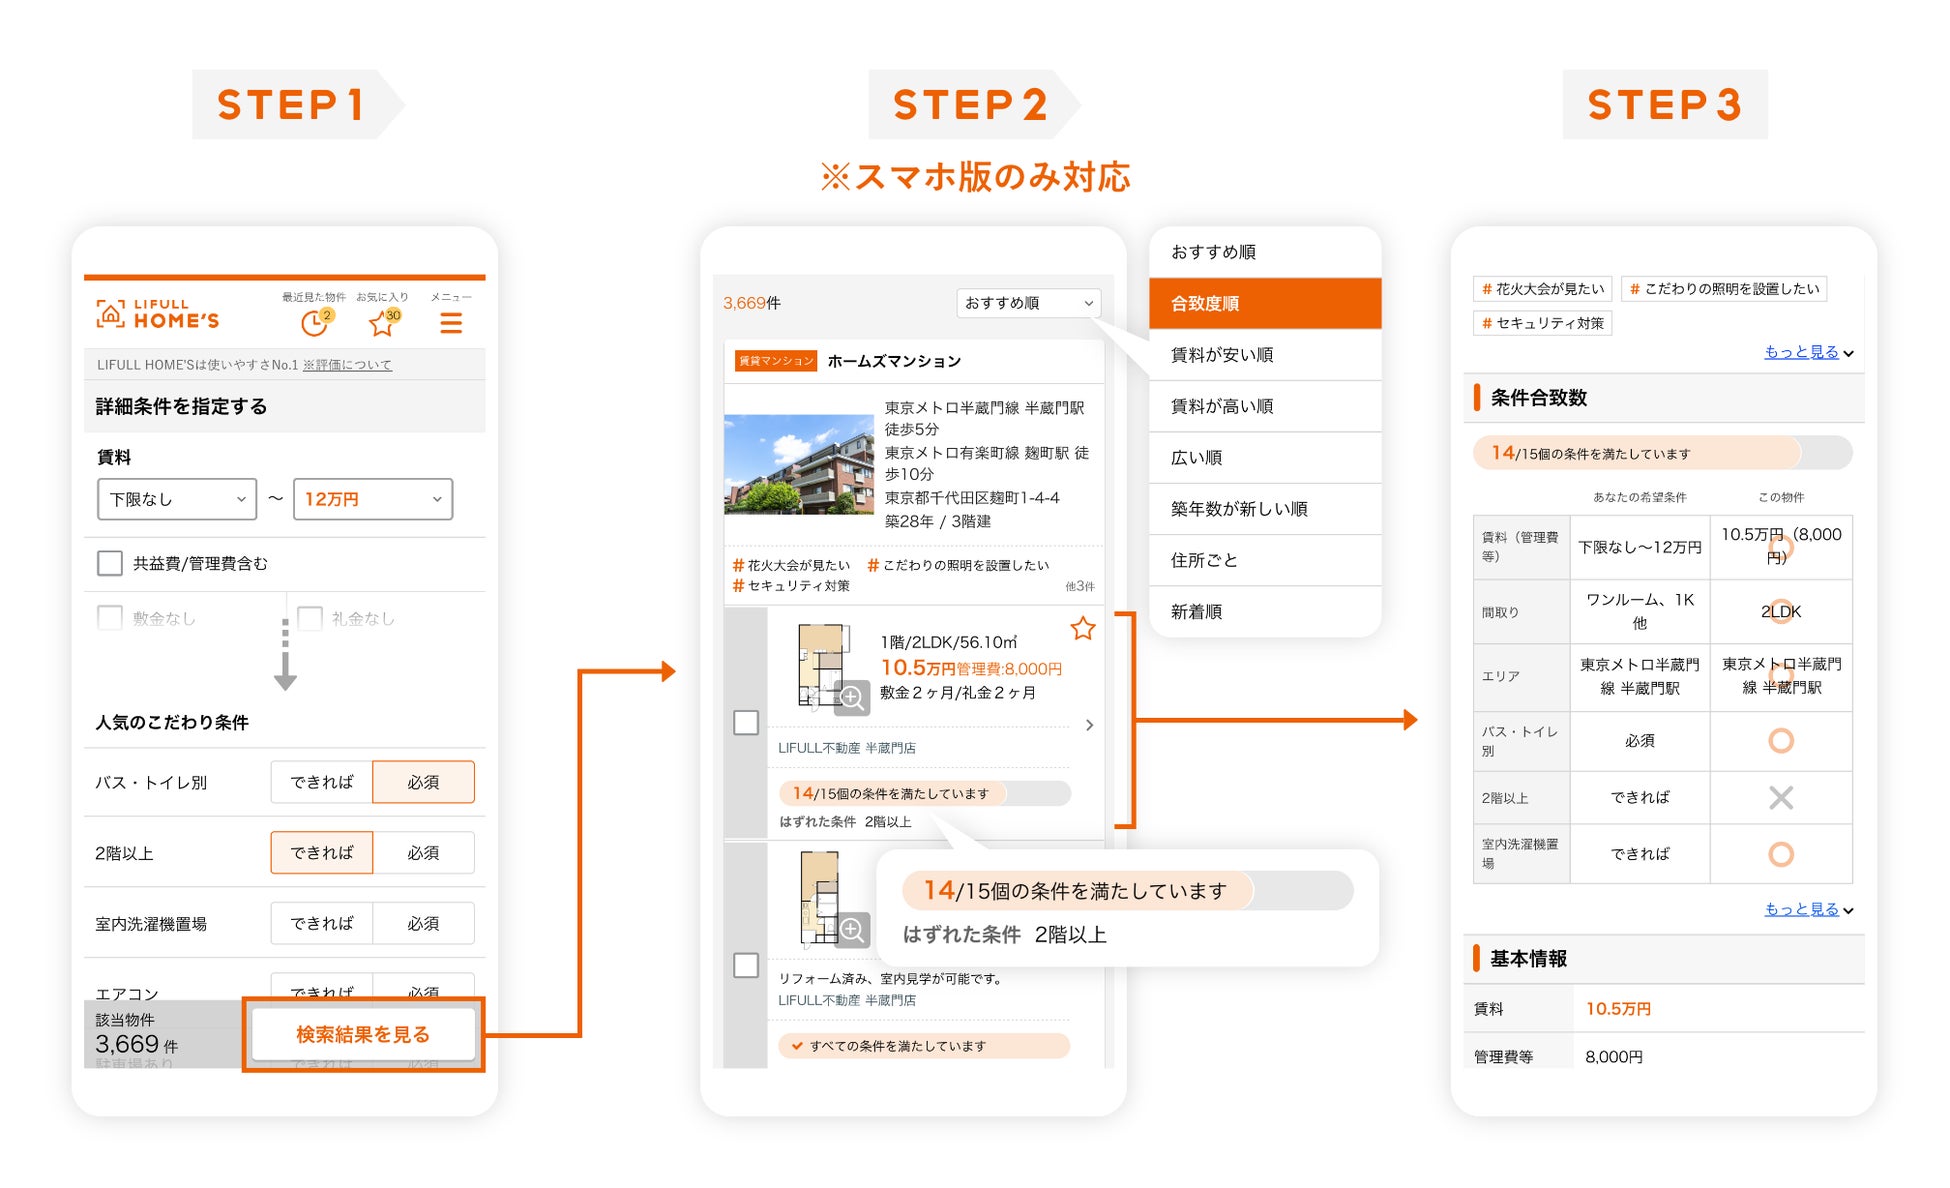Favorite the 10.5万円 listing with star icon
1950x1188 pixels.
(1082, 629)
